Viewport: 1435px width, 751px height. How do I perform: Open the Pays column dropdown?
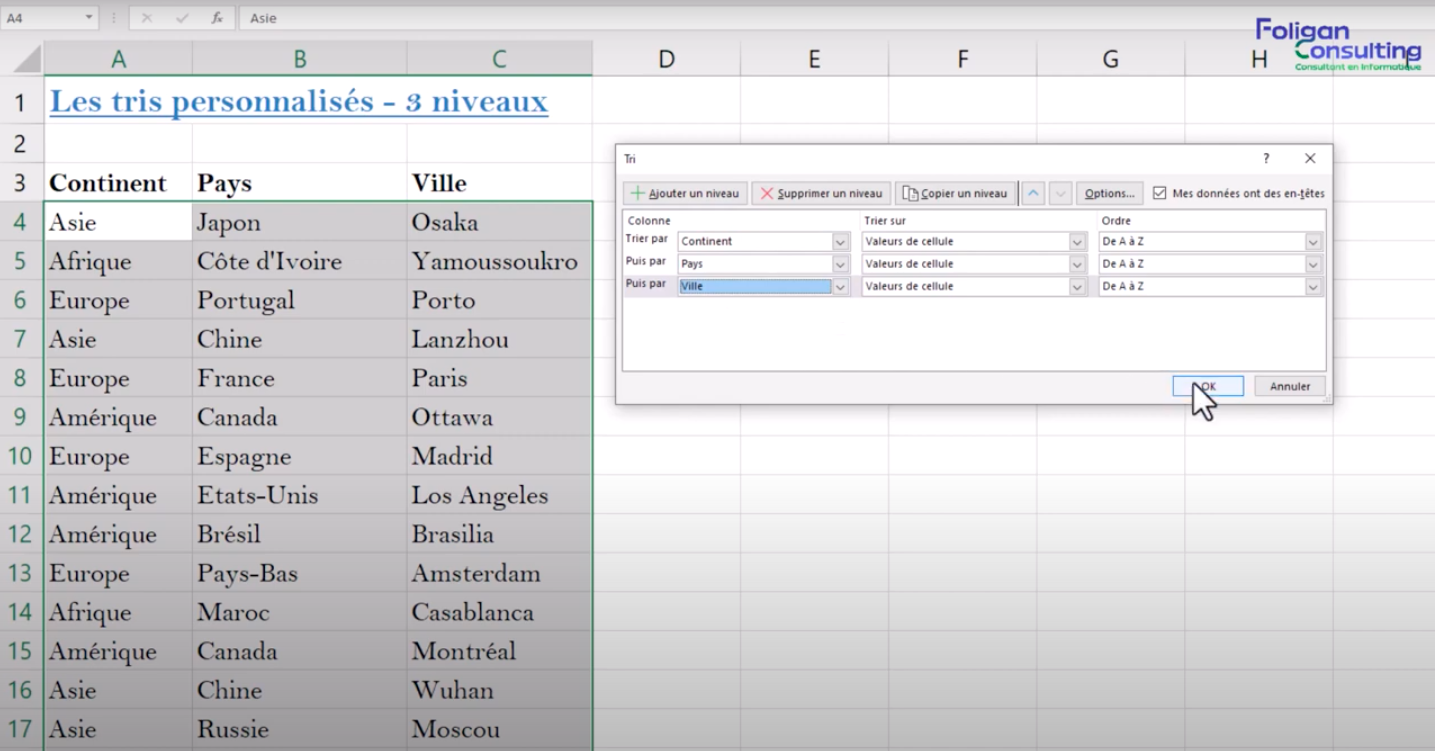click(840, 264)
